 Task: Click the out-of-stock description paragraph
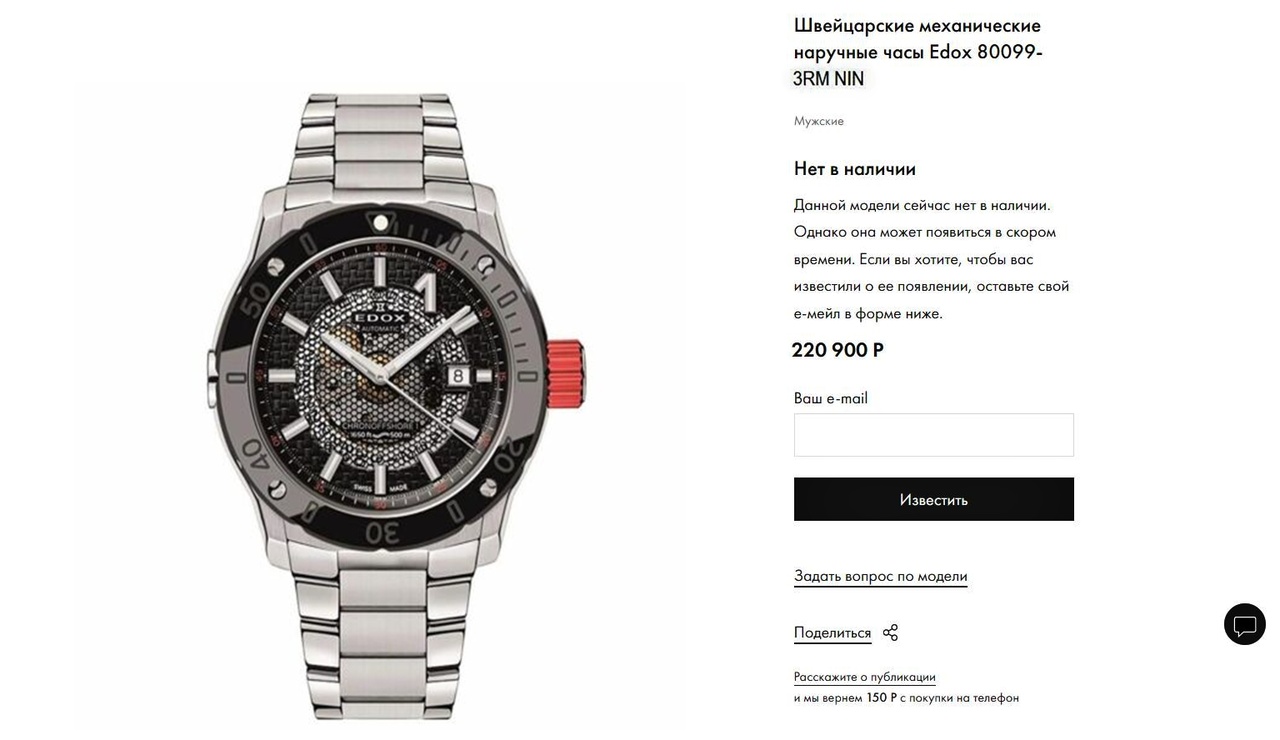[932, 259]
